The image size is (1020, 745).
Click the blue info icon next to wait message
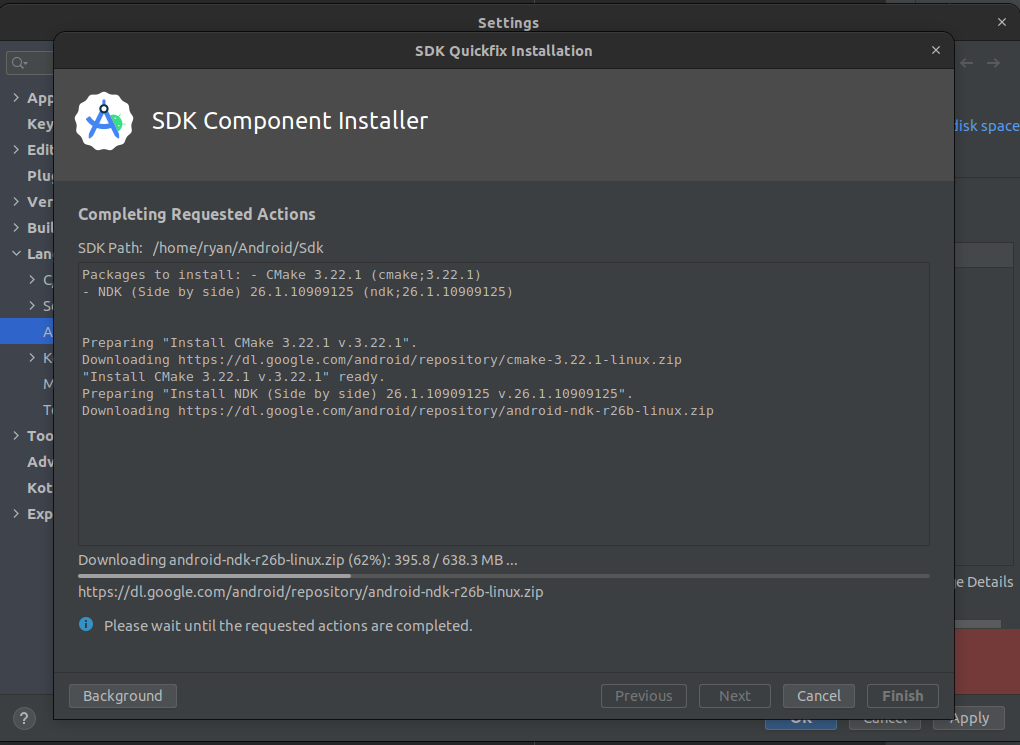pos(86,625)
